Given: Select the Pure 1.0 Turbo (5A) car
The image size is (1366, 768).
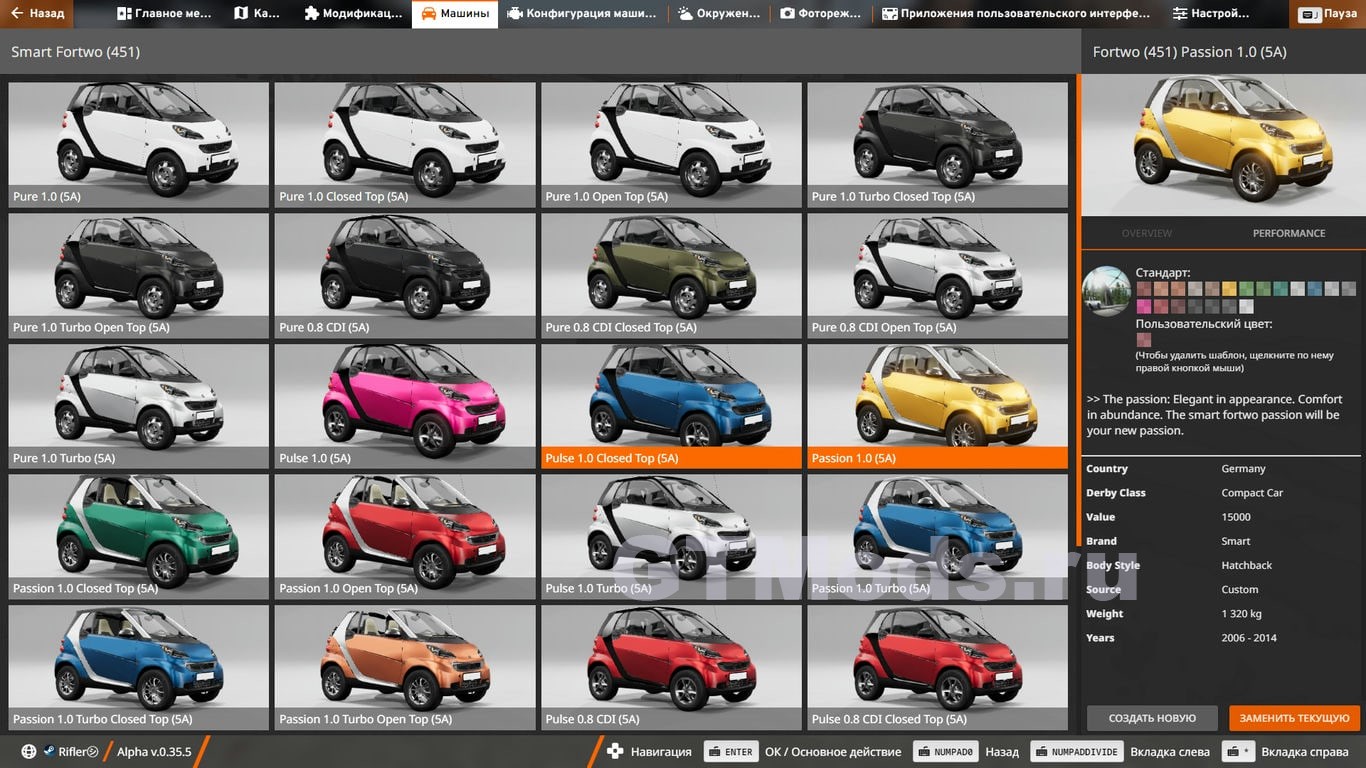Looking at the screenshot, I should (x=139, y=406).
